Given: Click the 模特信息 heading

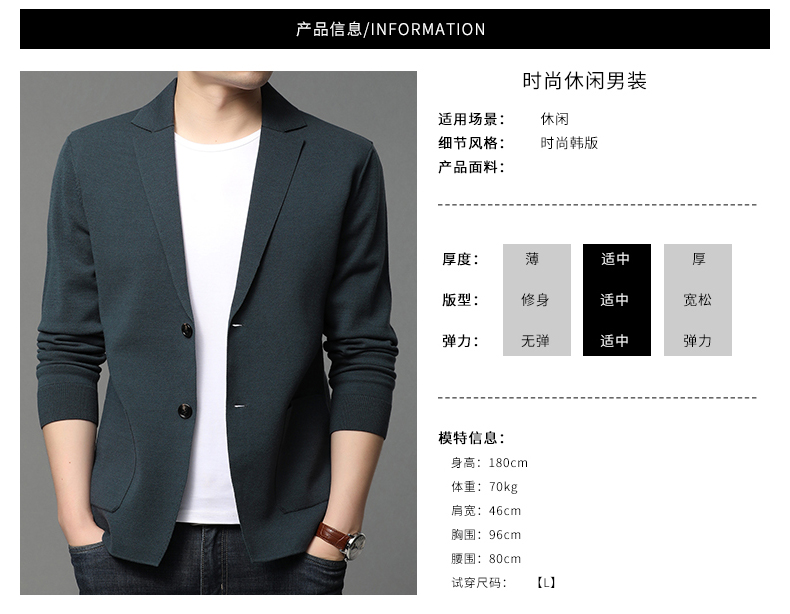Looking at the screenshot, I should (x=471, y=438).
